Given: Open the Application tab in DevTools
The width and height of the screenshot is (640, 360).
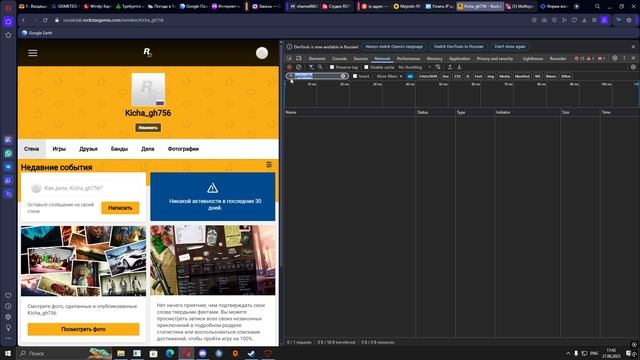Looking at the screenshot, I should tap(460, 59).
